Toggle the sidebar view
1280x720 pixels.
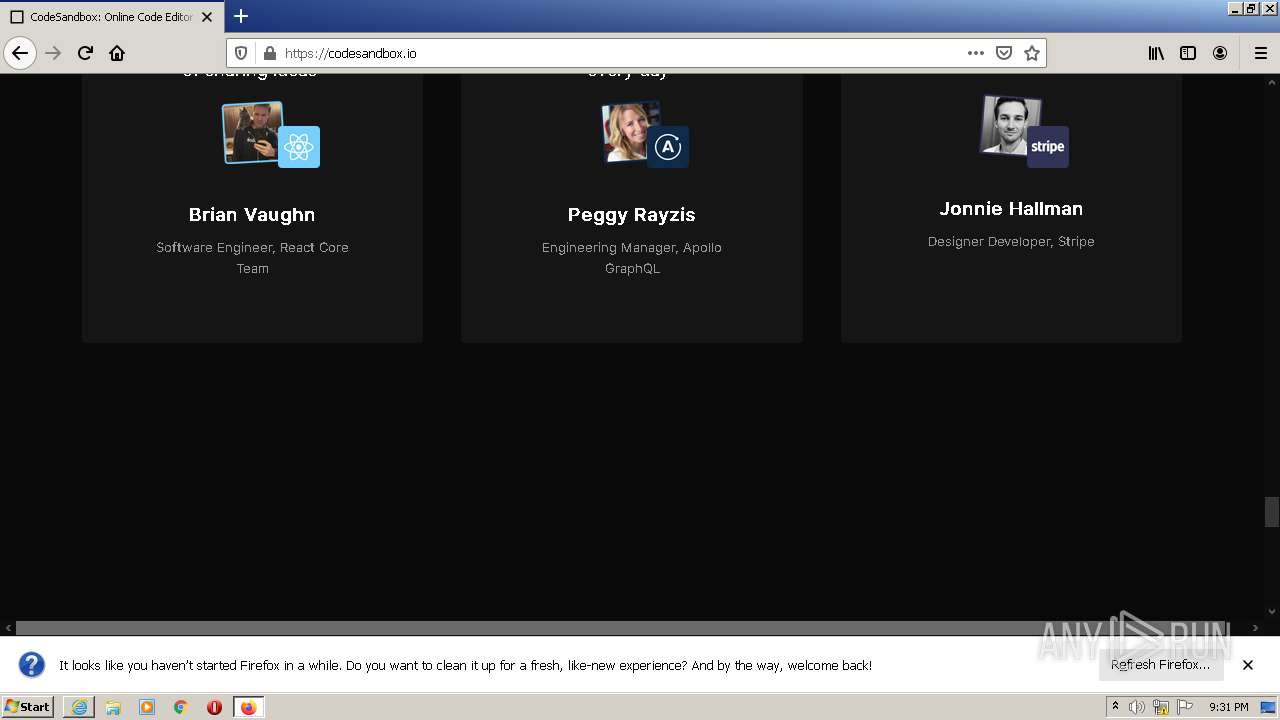pos(1188,53)
